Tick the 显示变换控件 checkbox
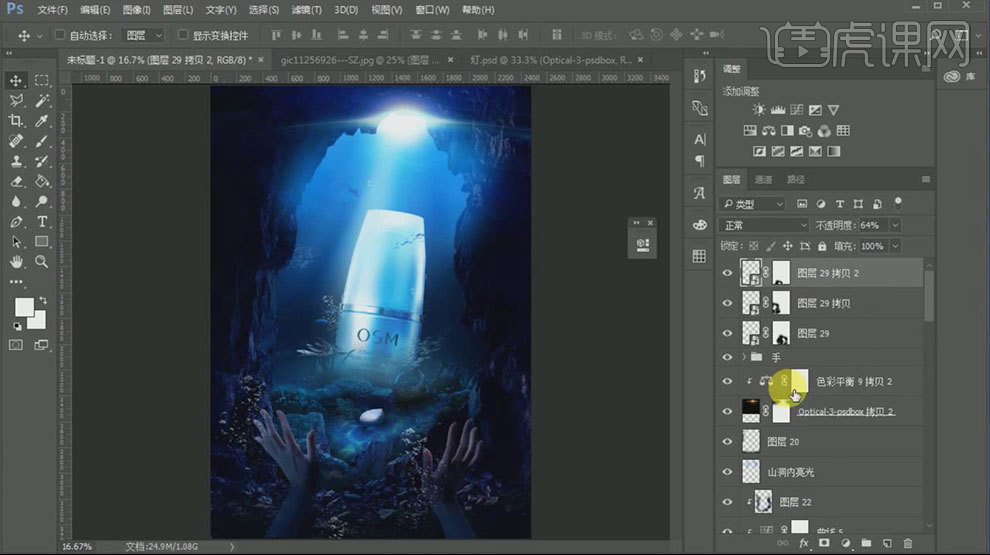The width and height of the screenshot is (990, 555). tap(183, 35)
